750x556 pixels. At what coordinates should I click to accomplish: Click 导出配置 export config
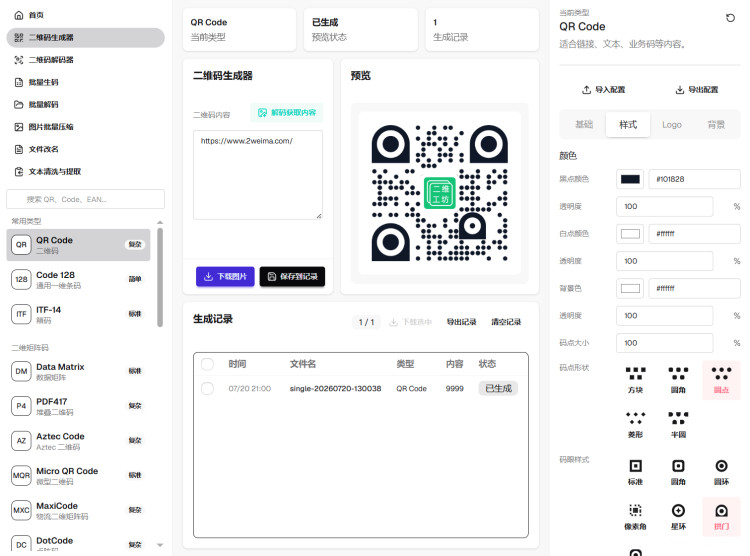tap(696, 90)
